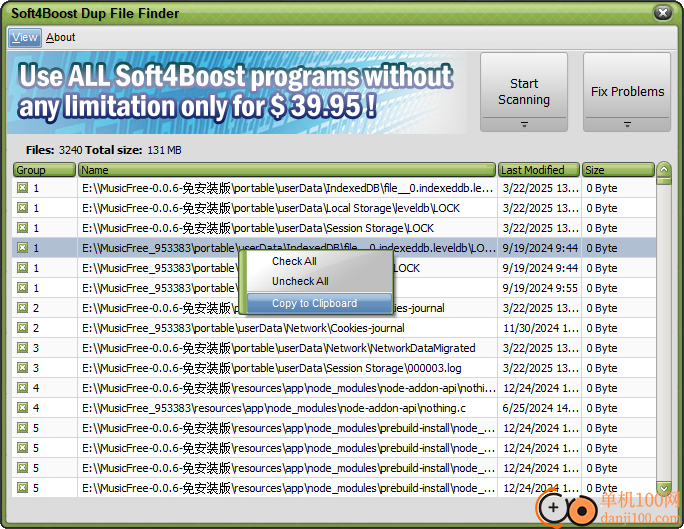
Task: Click group number 4 of nothing.c row
Action: click(x=36, y=408)
